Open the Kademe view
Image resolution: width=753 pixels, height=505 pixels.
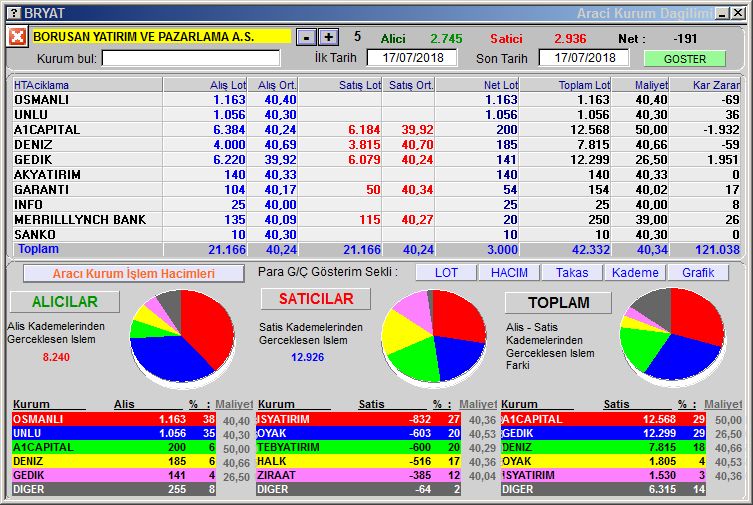click(x=635, y=272)
